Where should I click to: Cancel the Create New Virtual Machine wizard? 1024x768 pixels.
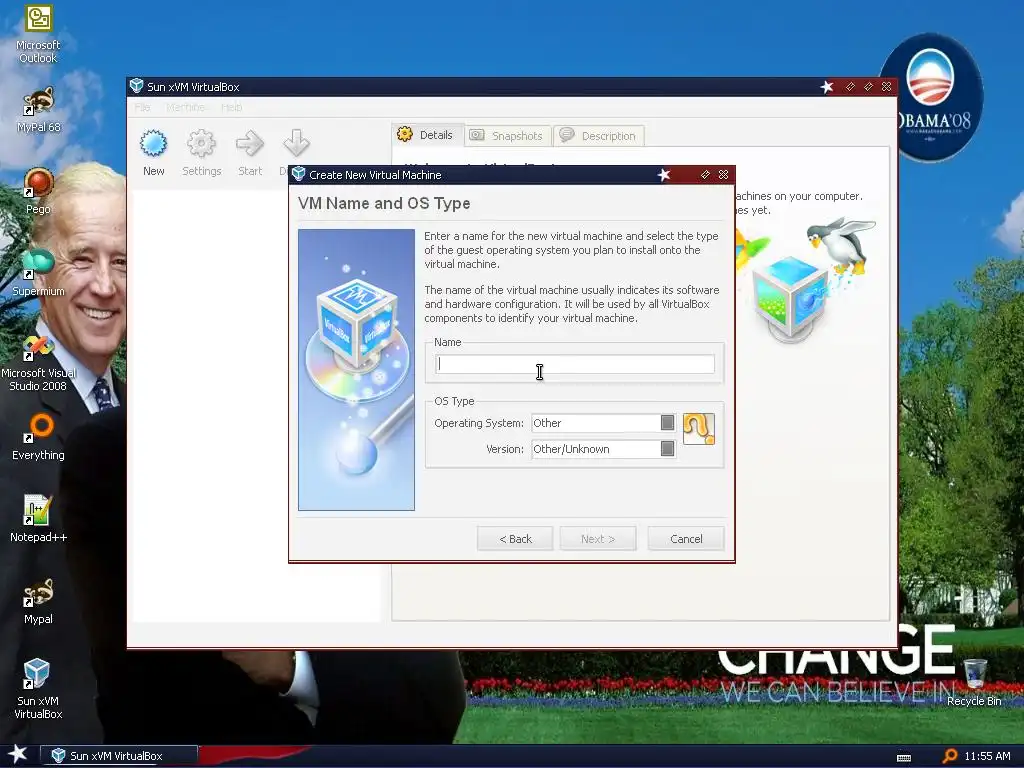click(686, 539)
